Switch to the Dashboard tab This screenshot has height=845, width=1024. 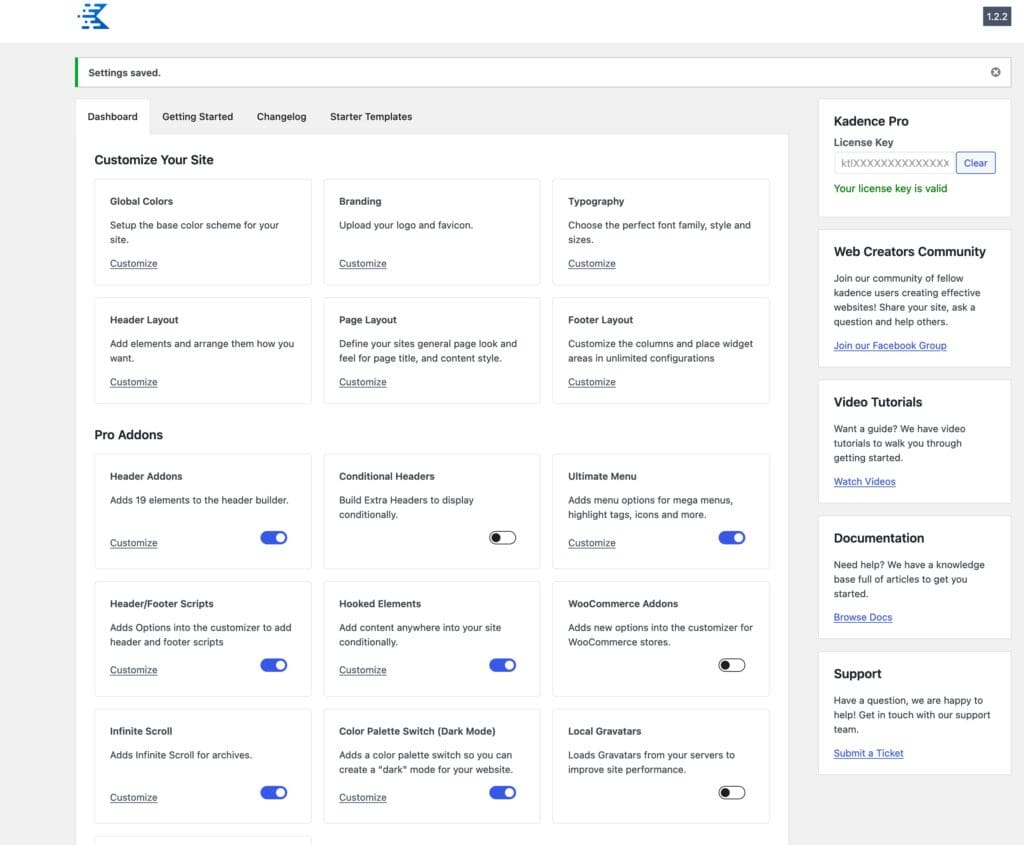[x=112, y=116]
